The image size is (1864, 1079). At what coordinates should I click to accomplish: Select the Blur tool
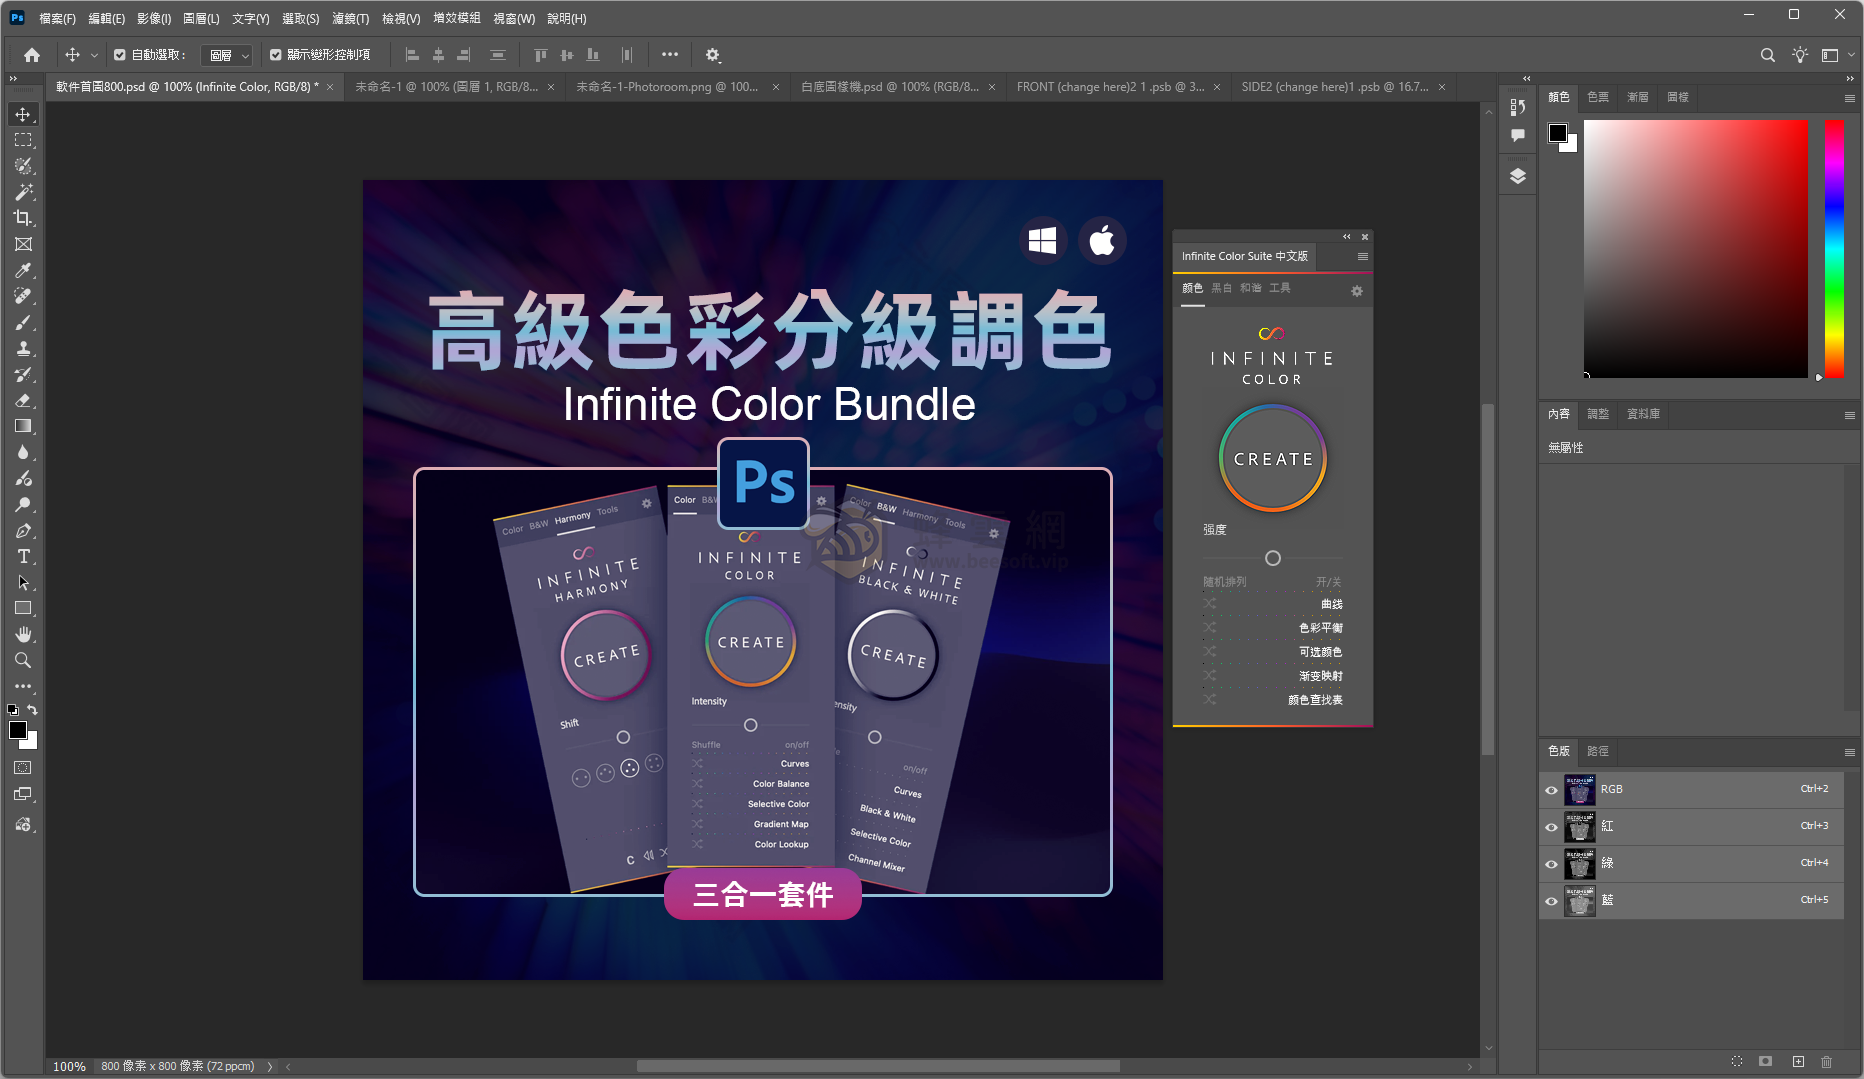tap(23, 452)
